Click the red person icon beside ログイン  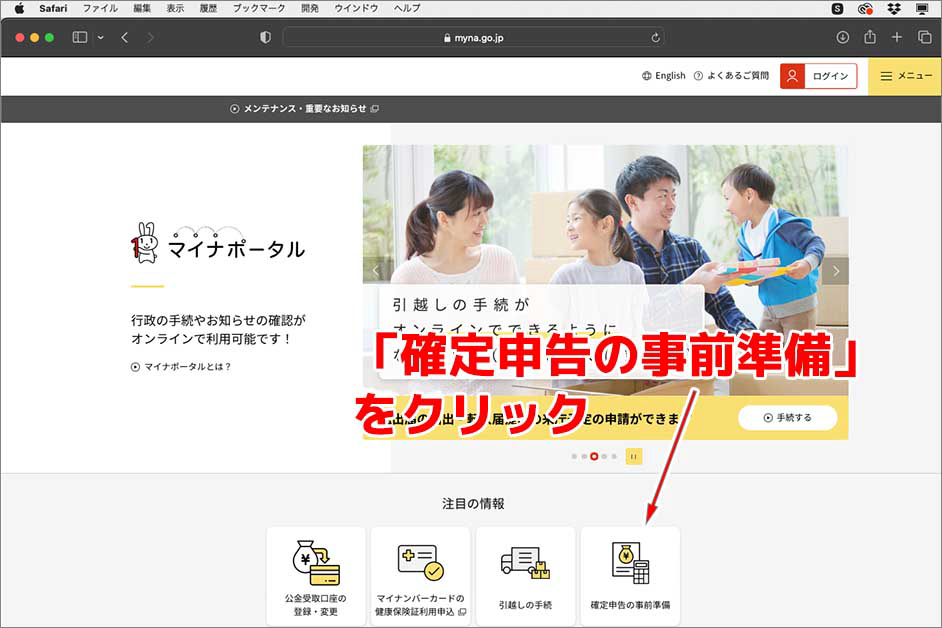tap(792, 76)
